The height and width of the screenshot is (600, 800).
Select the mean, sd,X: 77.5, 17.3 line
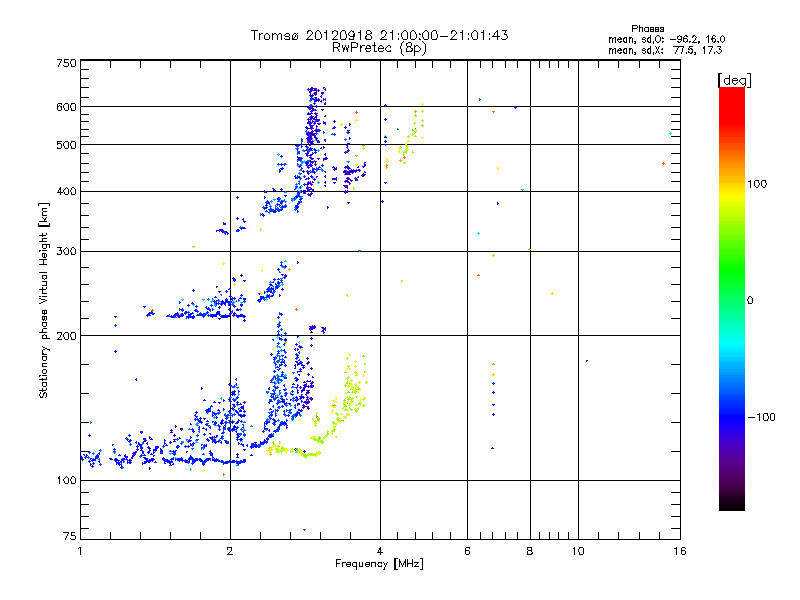[x=665, y=50]
